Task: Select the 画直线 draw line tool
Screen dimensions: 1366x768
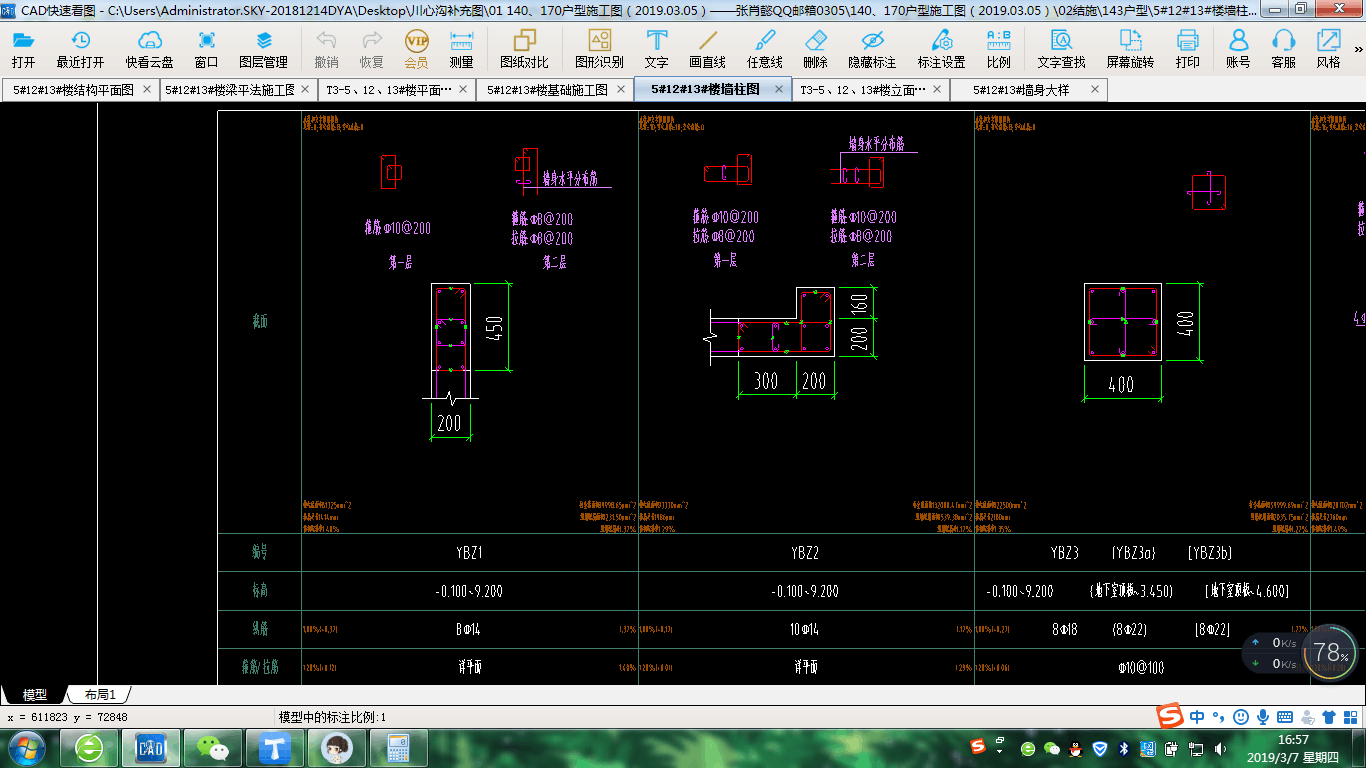Action: [707, 49]
